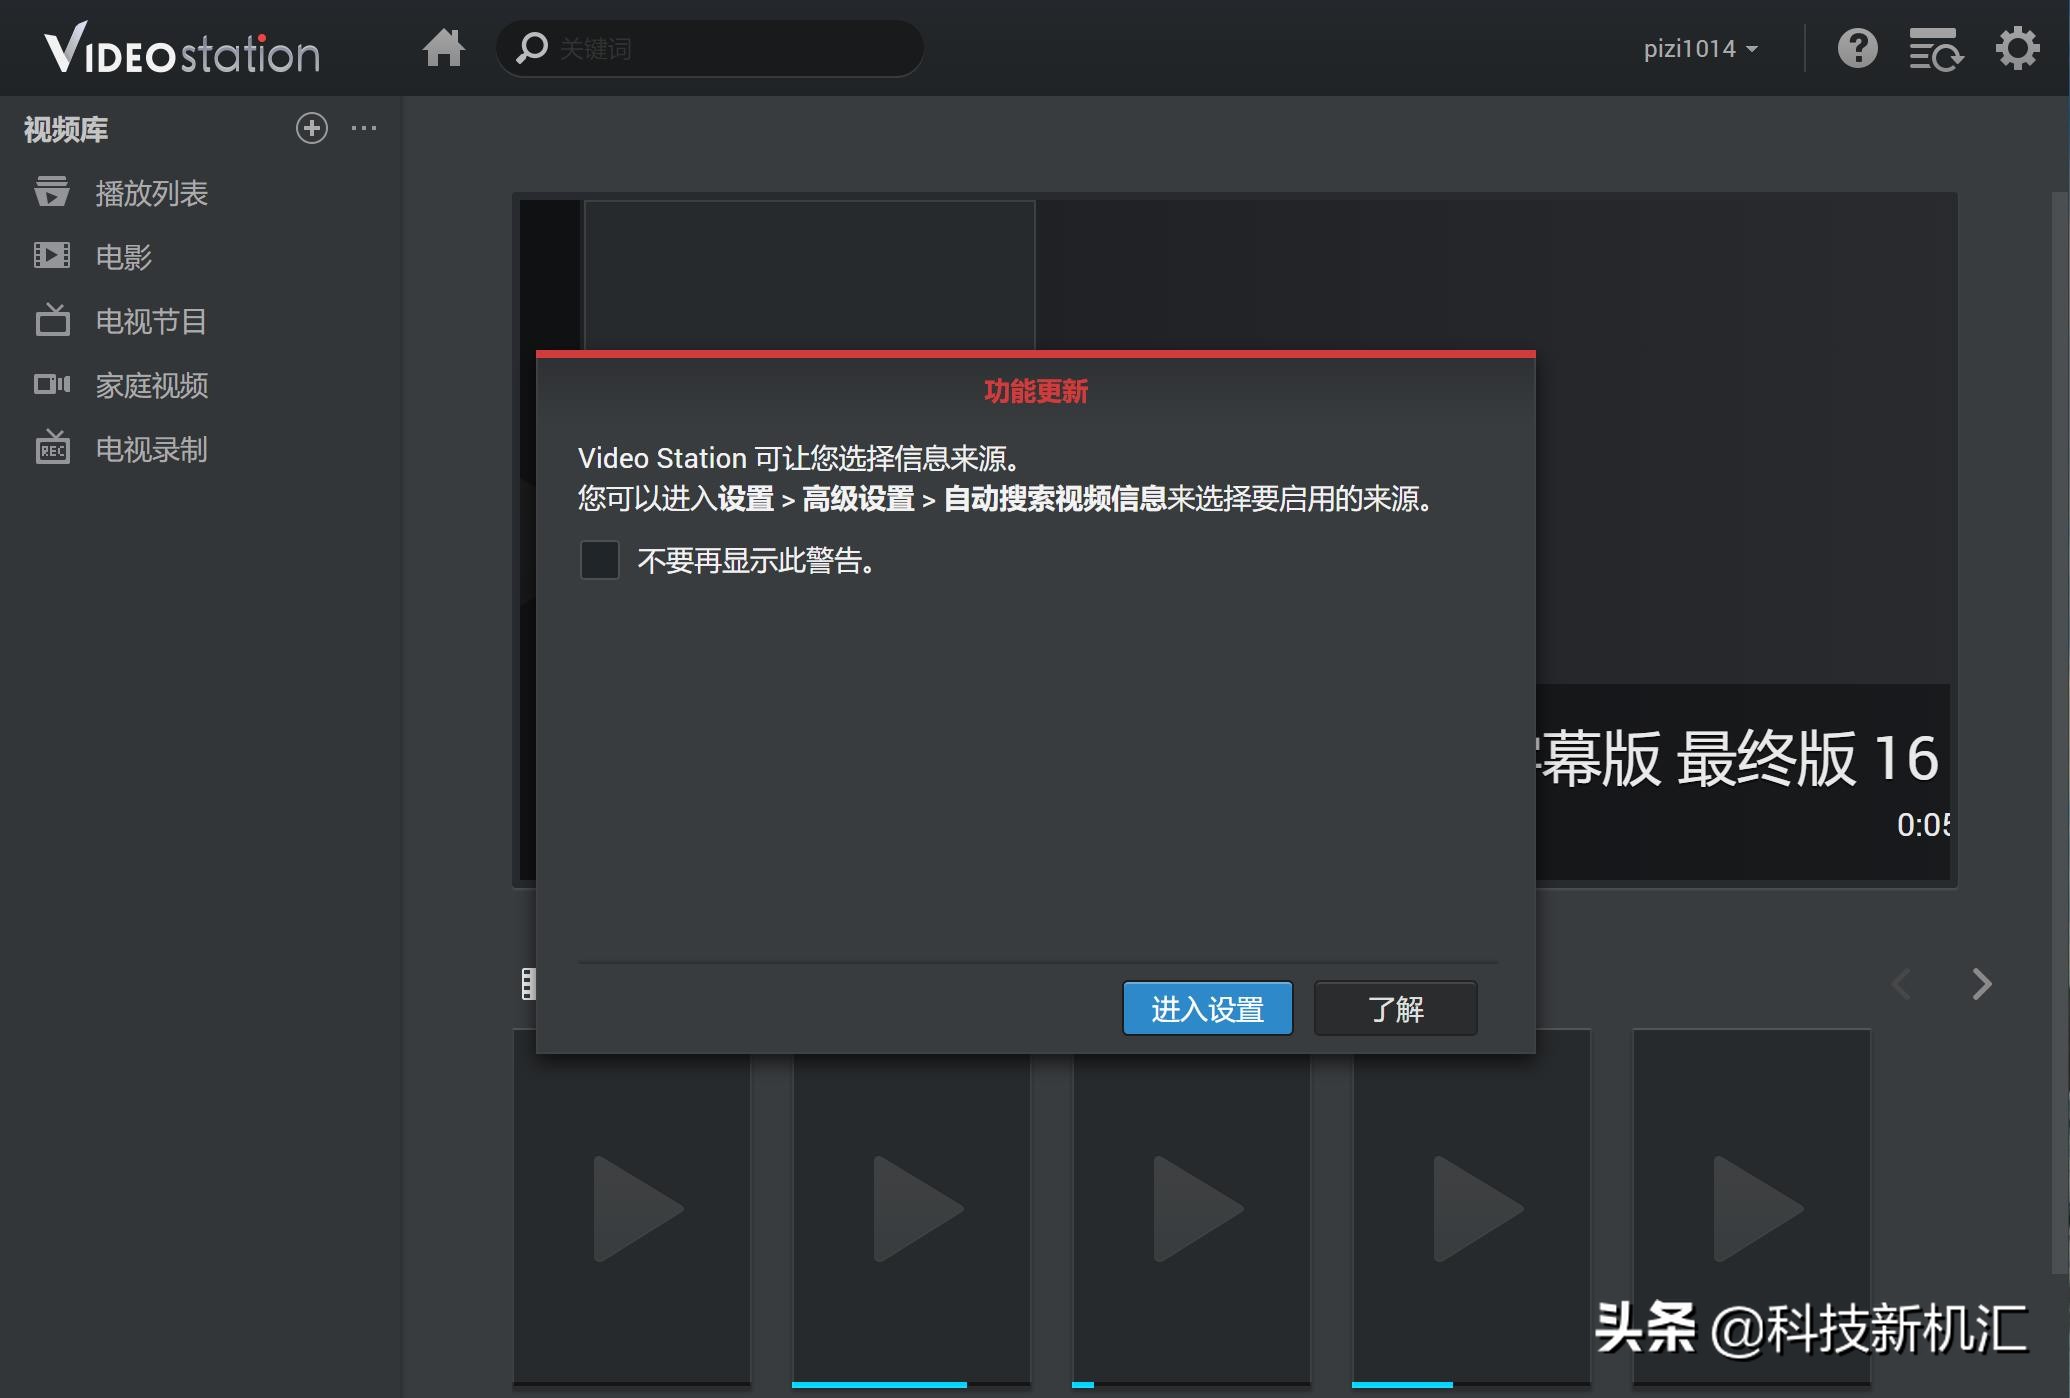Click the playlist icon in sidebar
Image resolution: width=2070 pixels, height=1398 pixels.
pyautogui.click(x=52, y=191)
